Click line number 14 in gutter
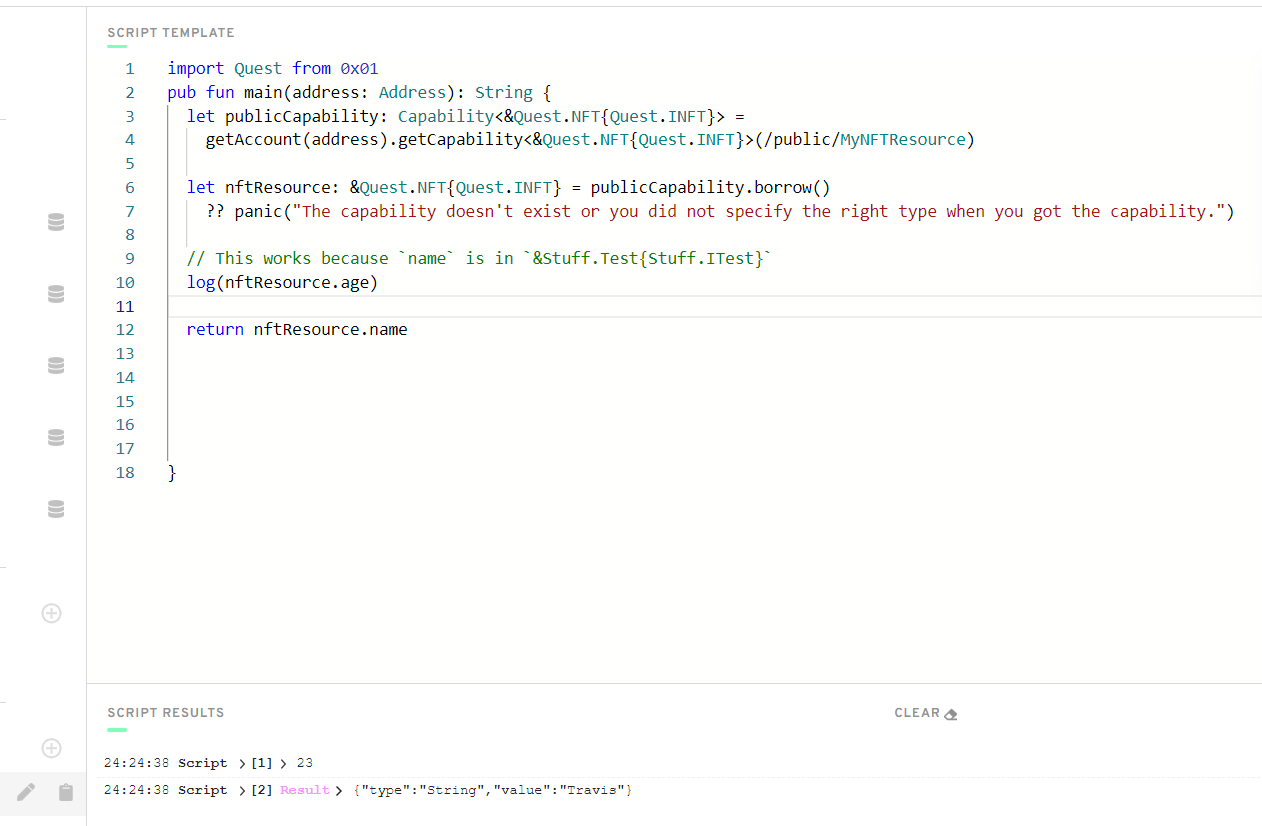This screenshot has width=1262, height=826. pos(125,378)
